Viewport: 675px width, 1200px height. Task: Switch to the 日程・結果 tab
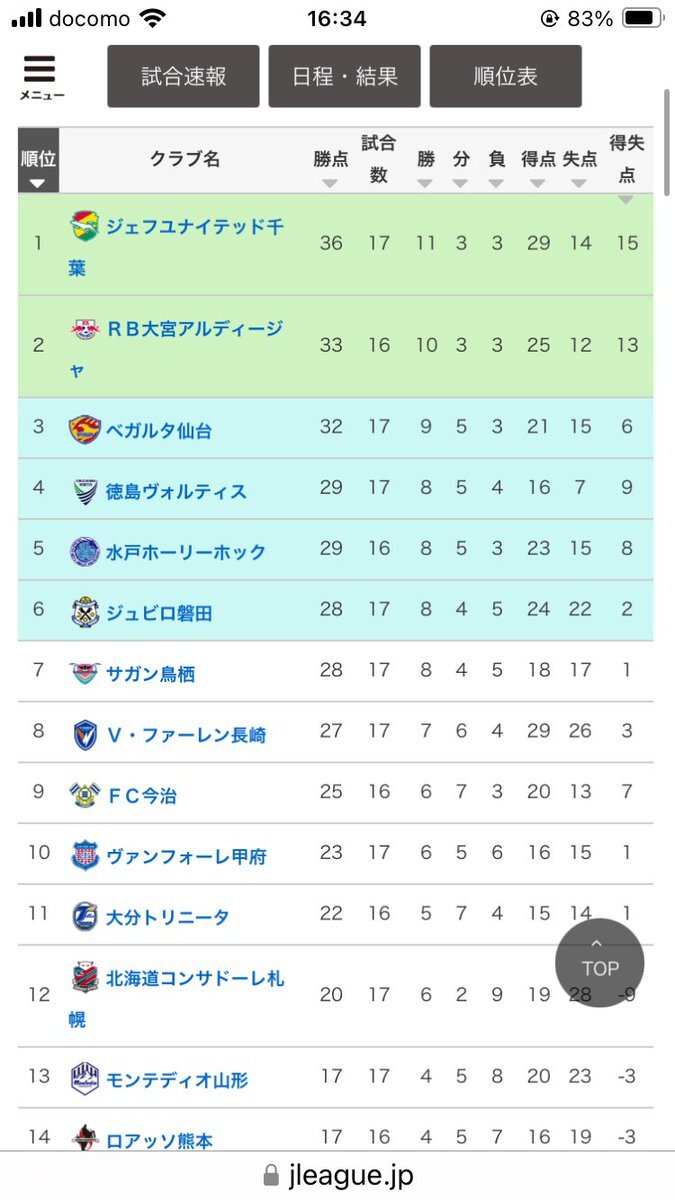344,76
